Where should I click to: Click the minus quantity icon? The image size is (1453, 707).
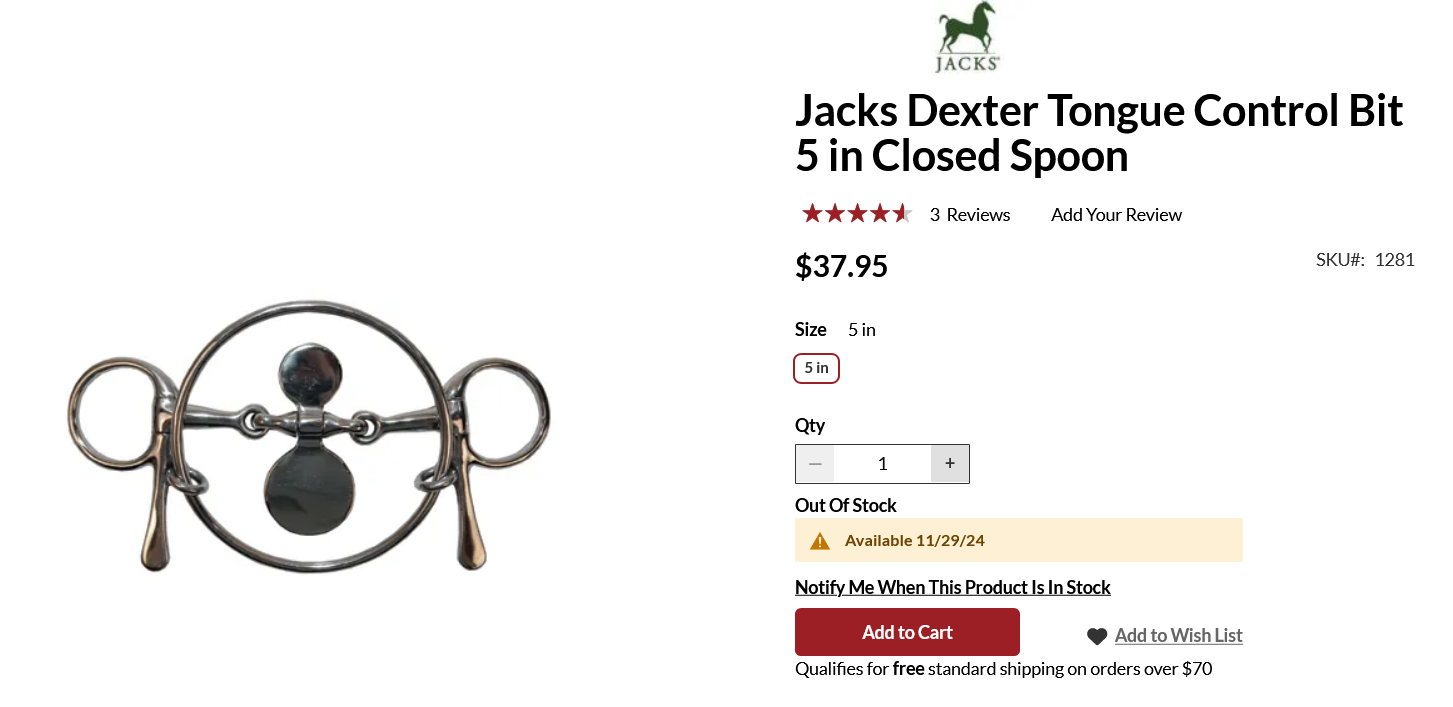coord(815,464)
